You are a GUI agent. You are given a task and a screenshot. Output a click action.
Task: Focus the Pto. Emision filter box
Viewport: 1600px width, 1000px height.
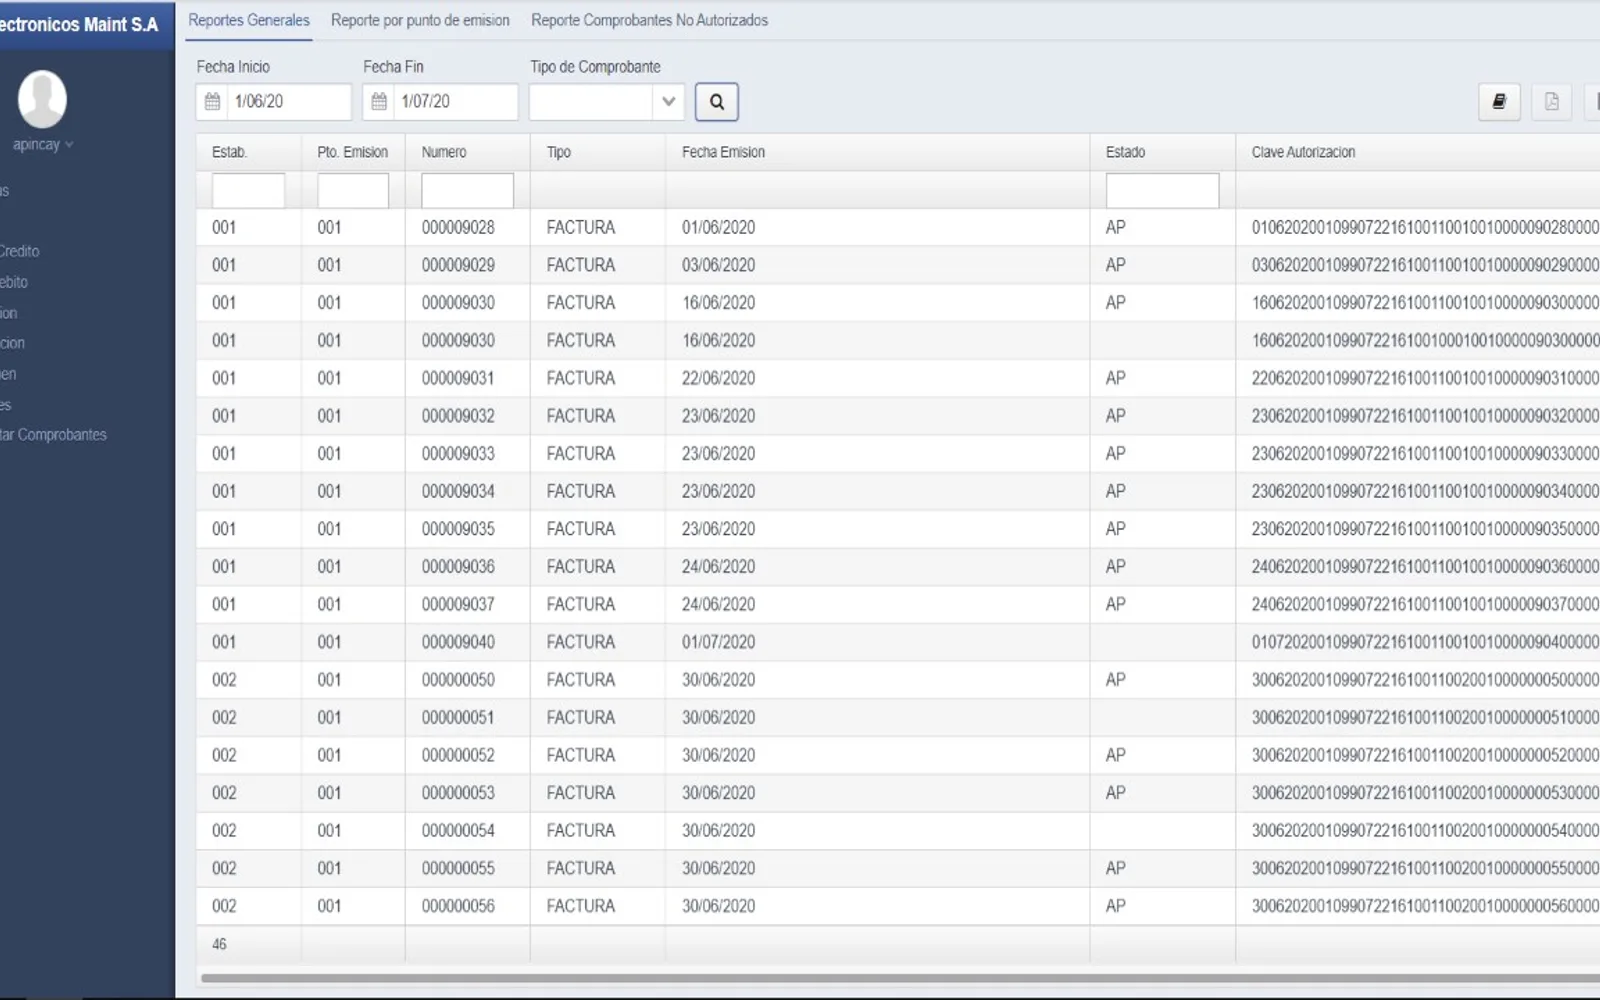(x=353, y=190)
